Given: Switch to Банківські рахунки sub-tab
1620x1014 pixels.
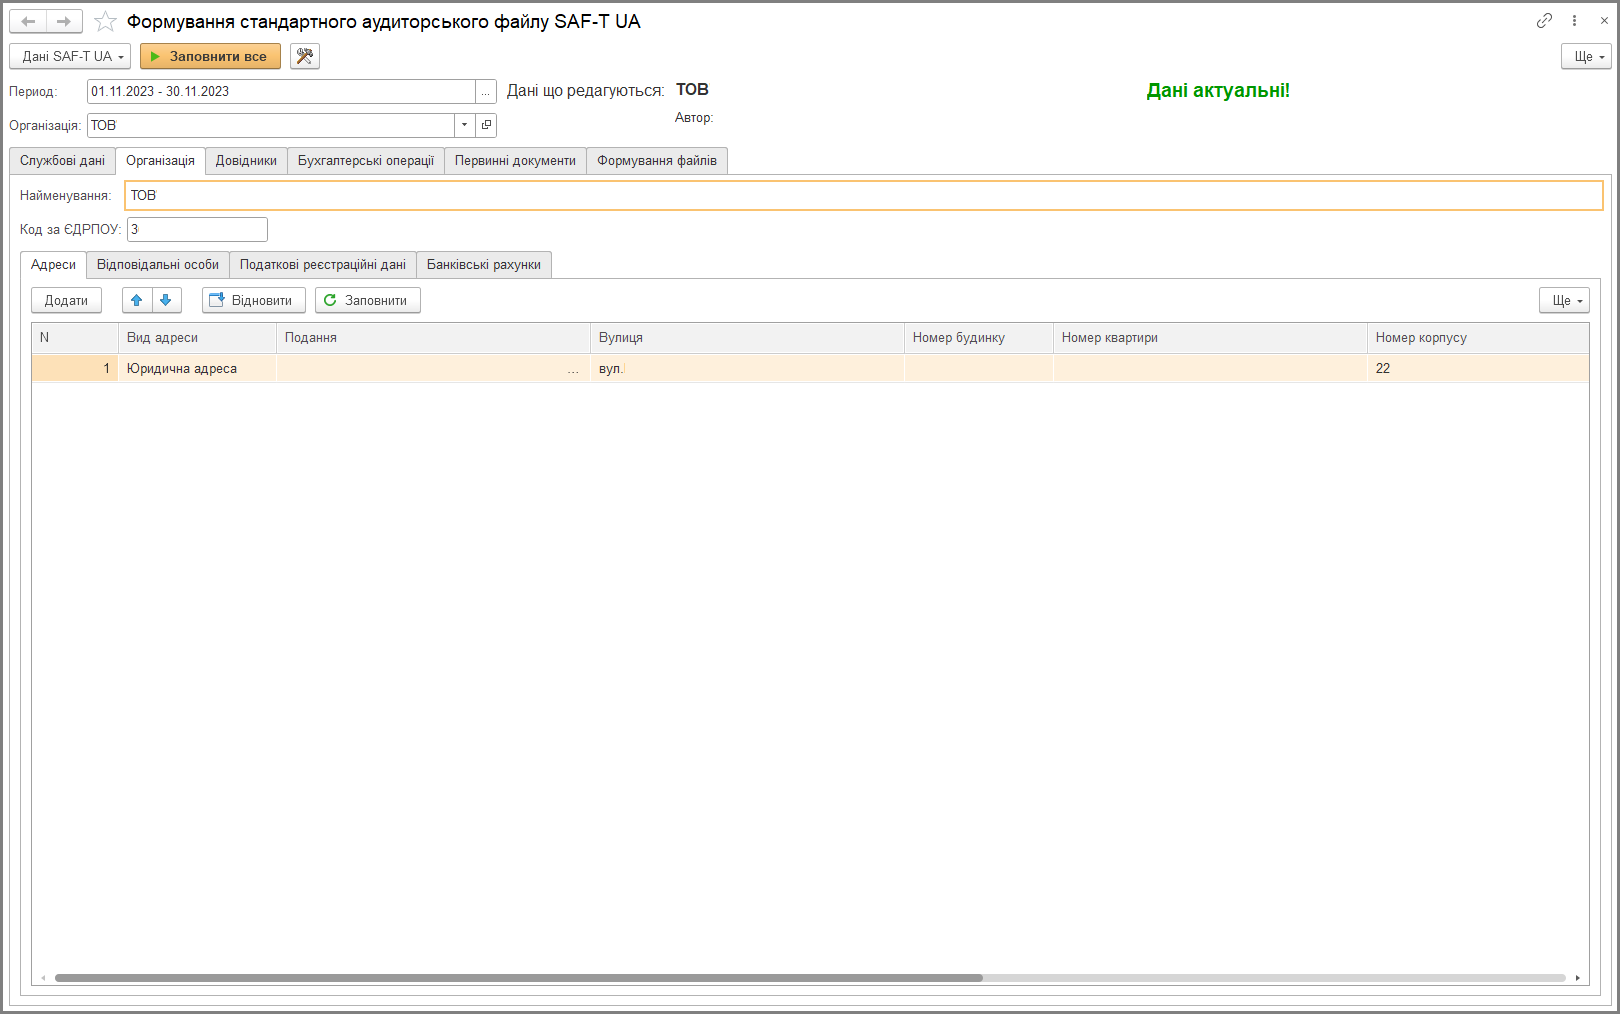Looking at the screenshot, I should click(484, 264).
